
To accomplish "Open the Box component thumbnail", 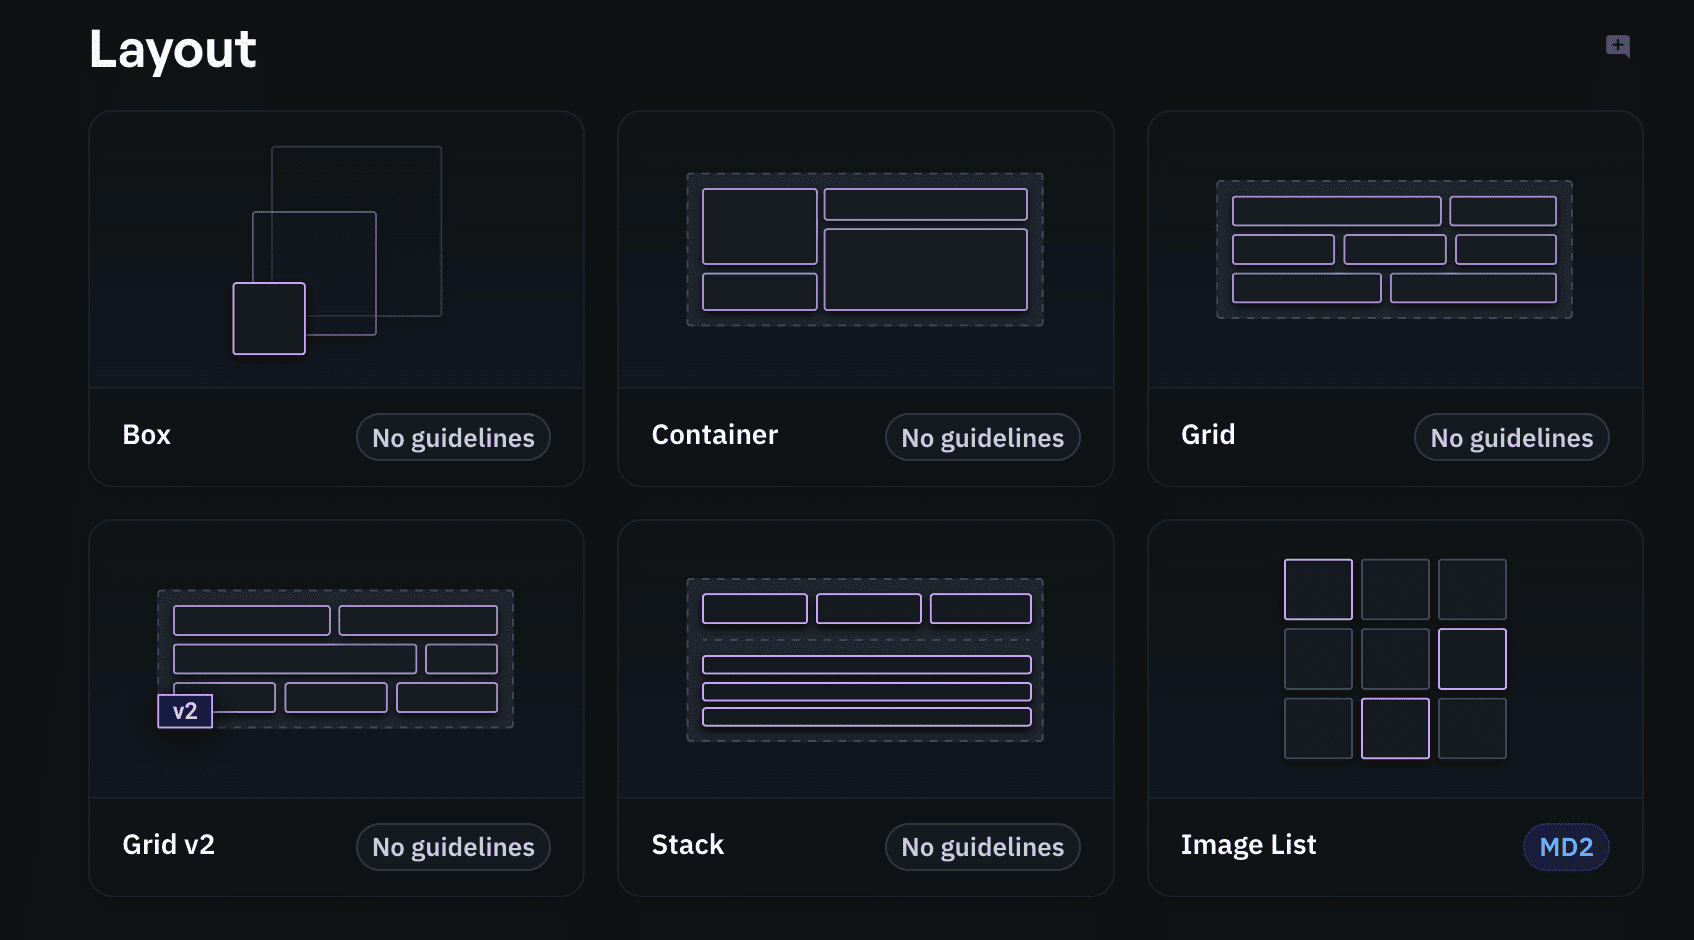I will 337,250.
